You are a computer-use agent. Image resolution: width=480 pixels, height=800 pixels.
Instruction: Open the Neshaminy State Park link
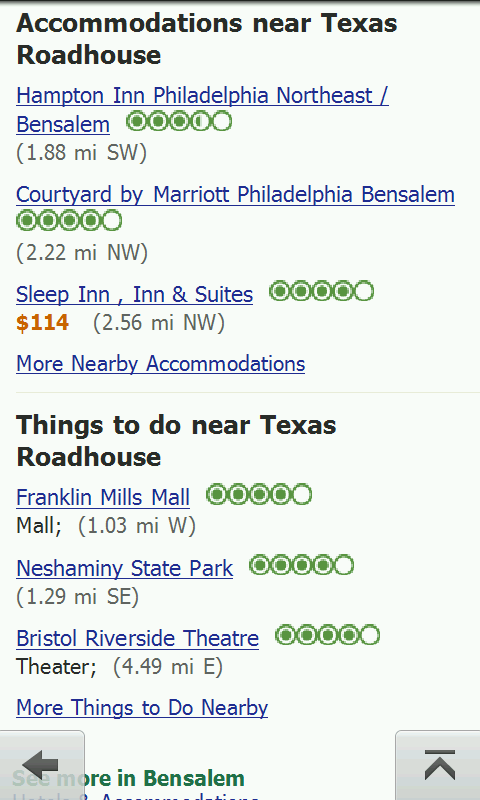124,568
